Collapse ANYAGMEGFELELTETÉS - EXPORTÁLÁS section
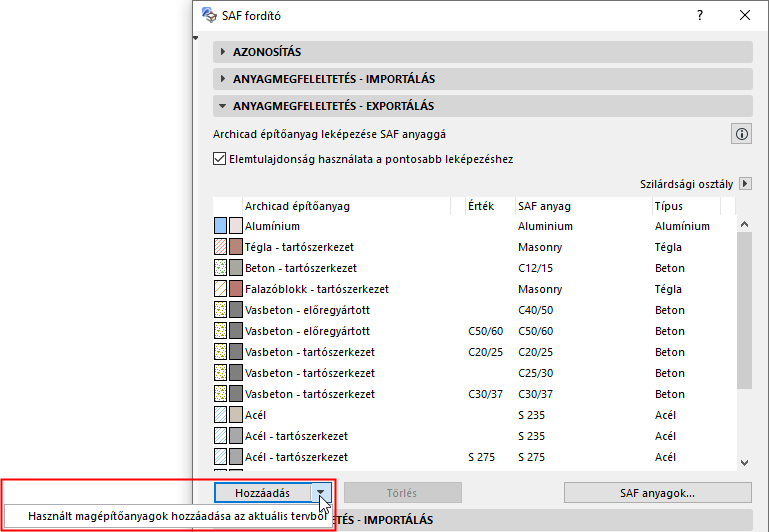The image size is (769, 532). point(483,106)
